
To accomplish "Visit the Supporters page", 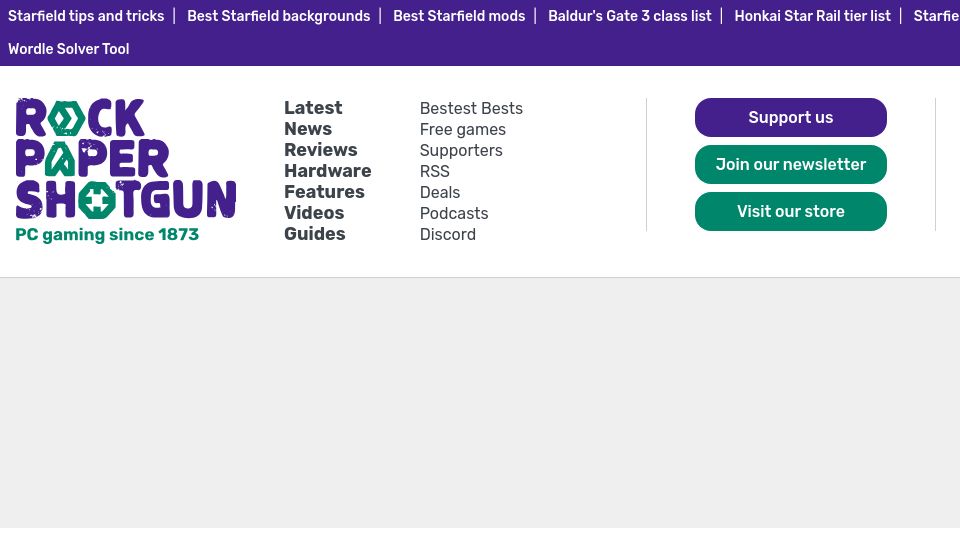I will pos(461,151).
